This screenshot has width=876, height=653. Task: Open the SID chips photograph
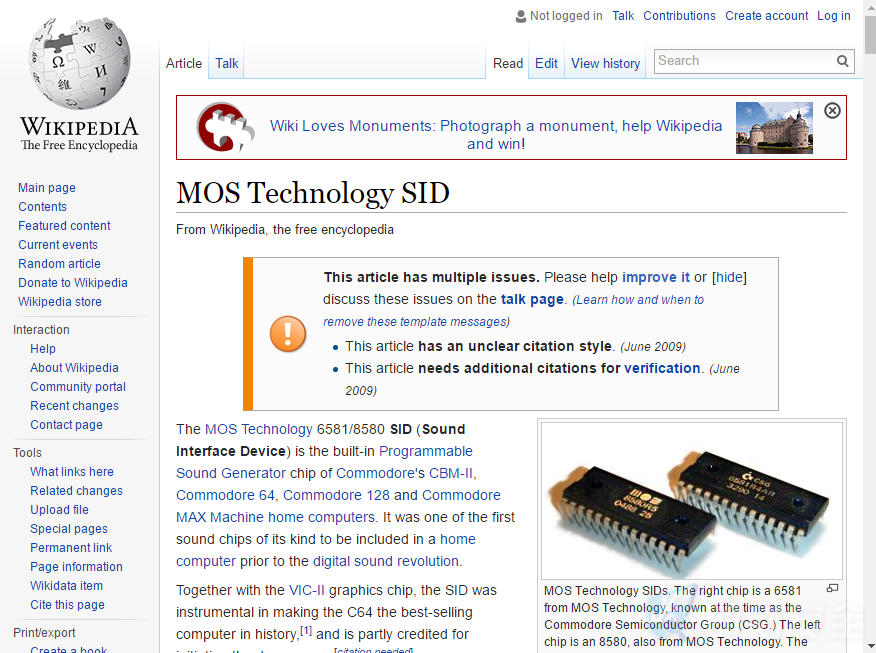692,501
